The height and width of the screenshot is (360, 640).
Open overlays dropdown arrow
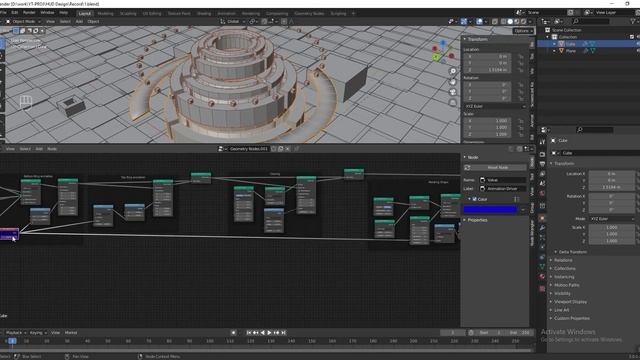485,21
